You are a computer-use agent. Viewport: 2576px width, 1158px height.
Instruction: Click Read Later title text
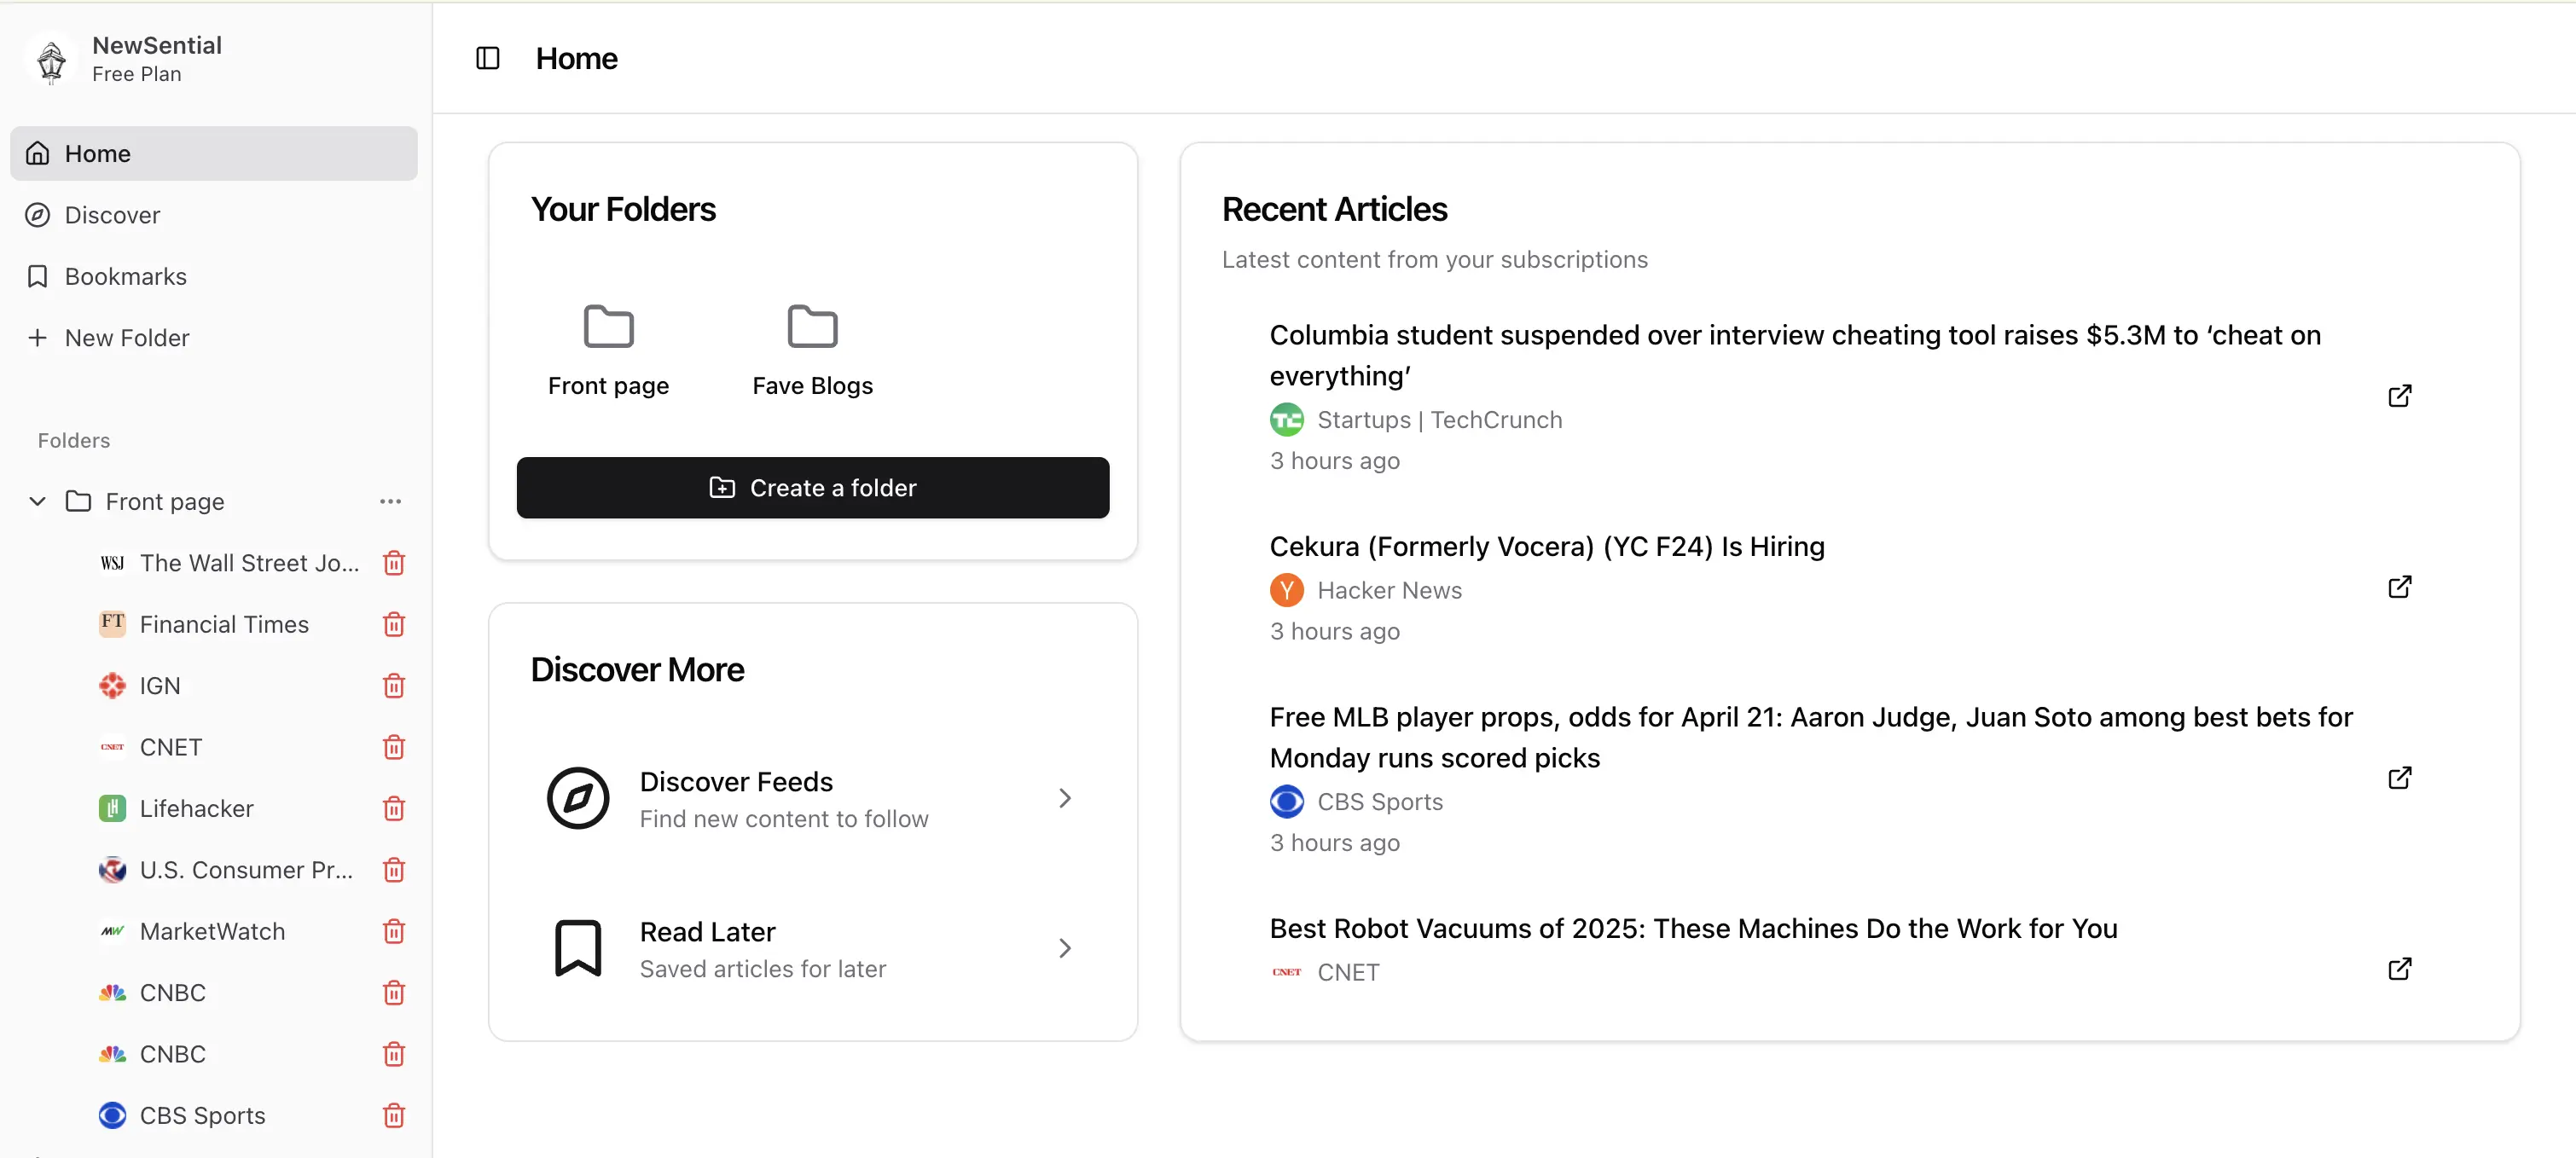[x=707, y=931]
